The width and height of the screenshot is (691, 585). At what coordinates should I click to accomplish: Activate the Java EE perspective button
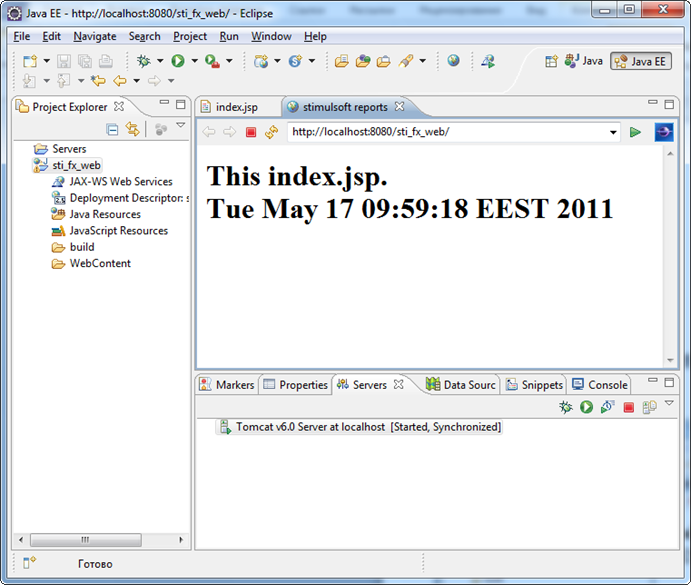tap(641, 61)
